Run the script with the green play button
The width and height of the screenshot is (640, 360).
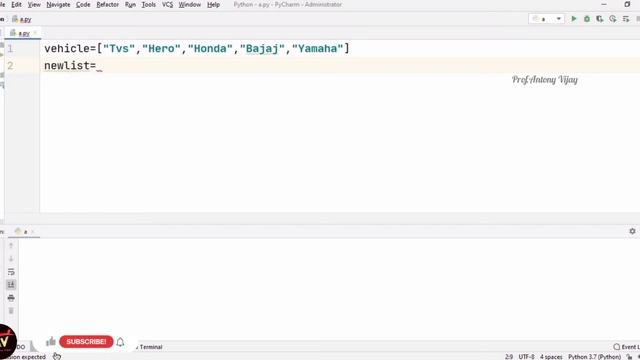click(574, 19)
